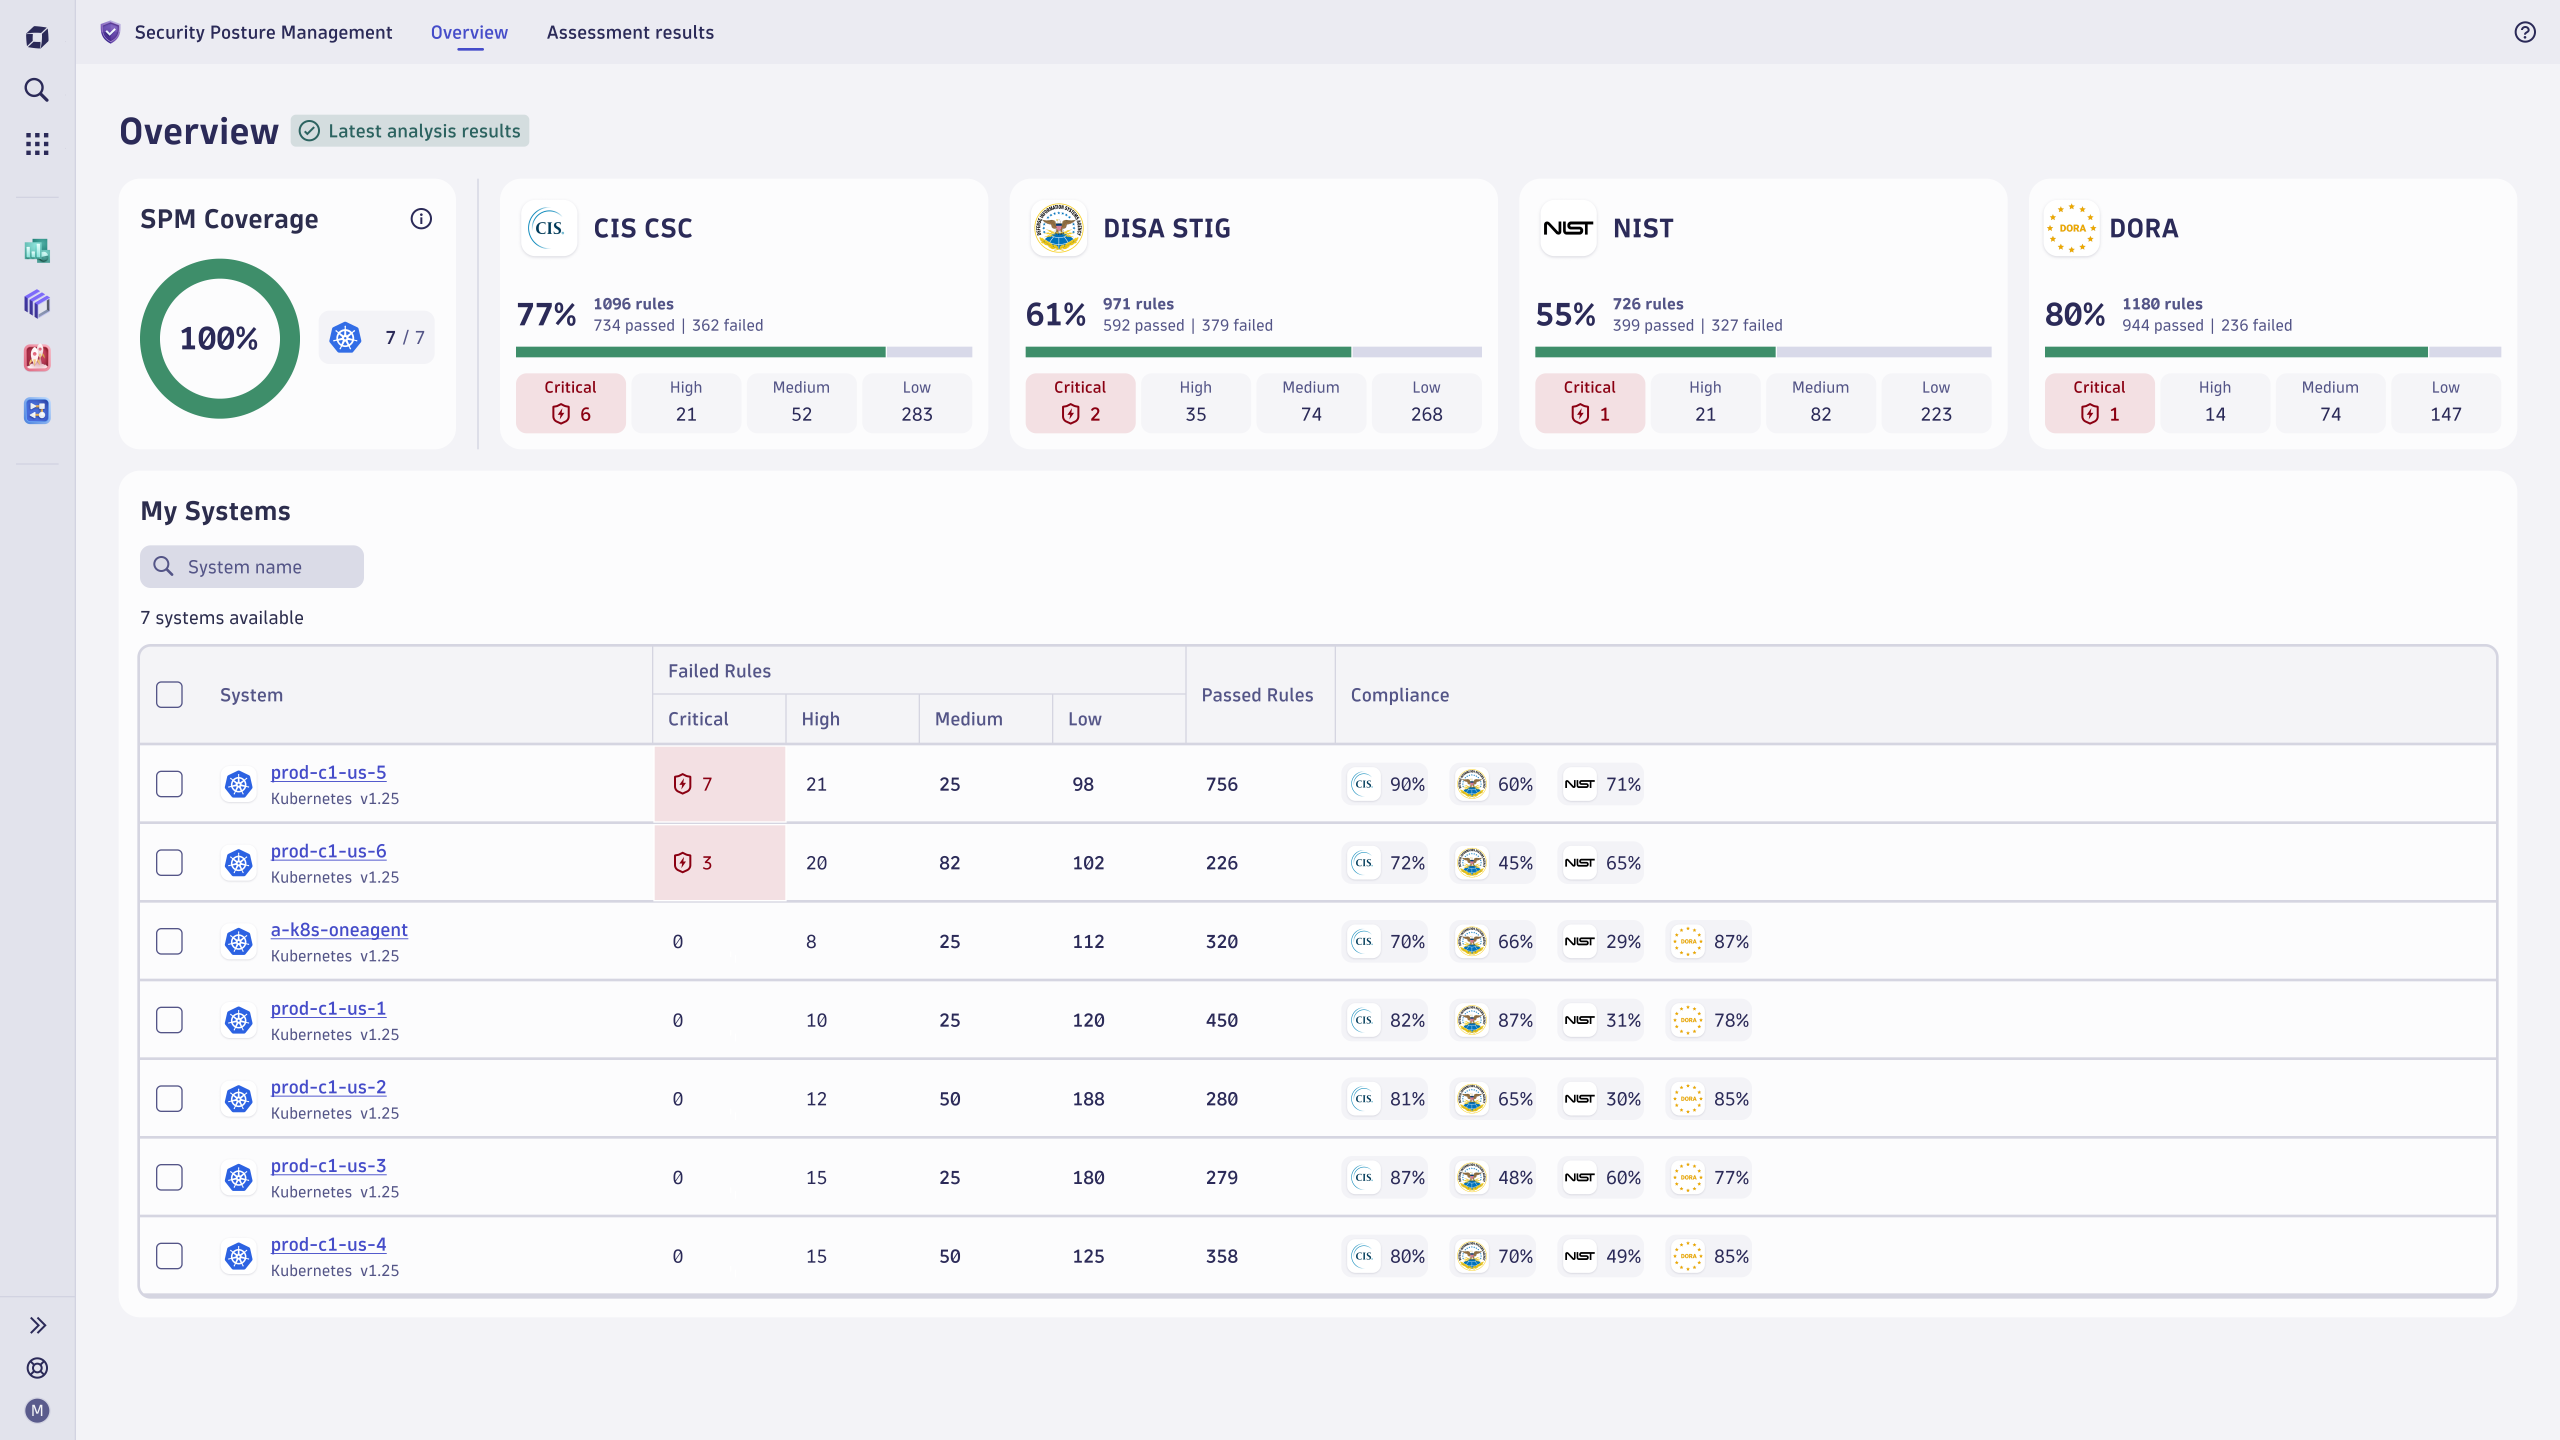The width and height of the screenshot is (2560, 1440).
Task: Click the Kubernetes icon next to 7/7 coverage
Action: pos(345,337)
